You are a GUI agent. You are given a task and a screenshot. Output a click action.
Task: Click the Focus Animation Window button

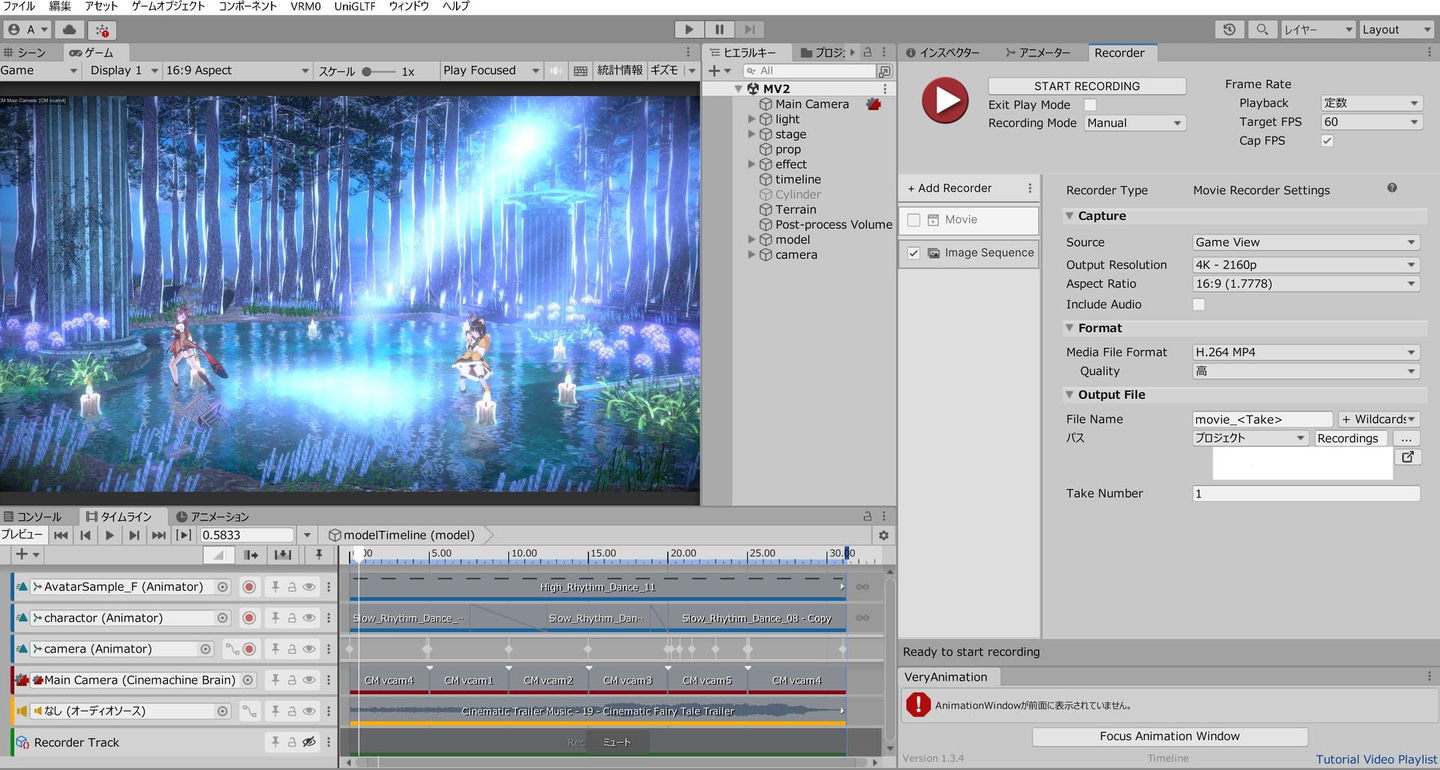pyautogui.click(x=1169, y=736)
